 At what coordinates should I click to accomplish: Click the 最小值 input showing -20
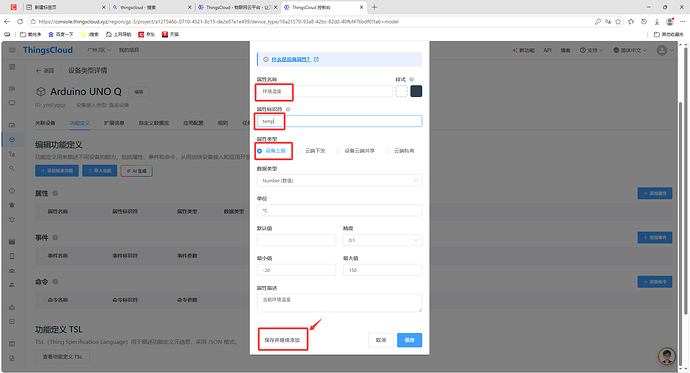pos(296,270)
